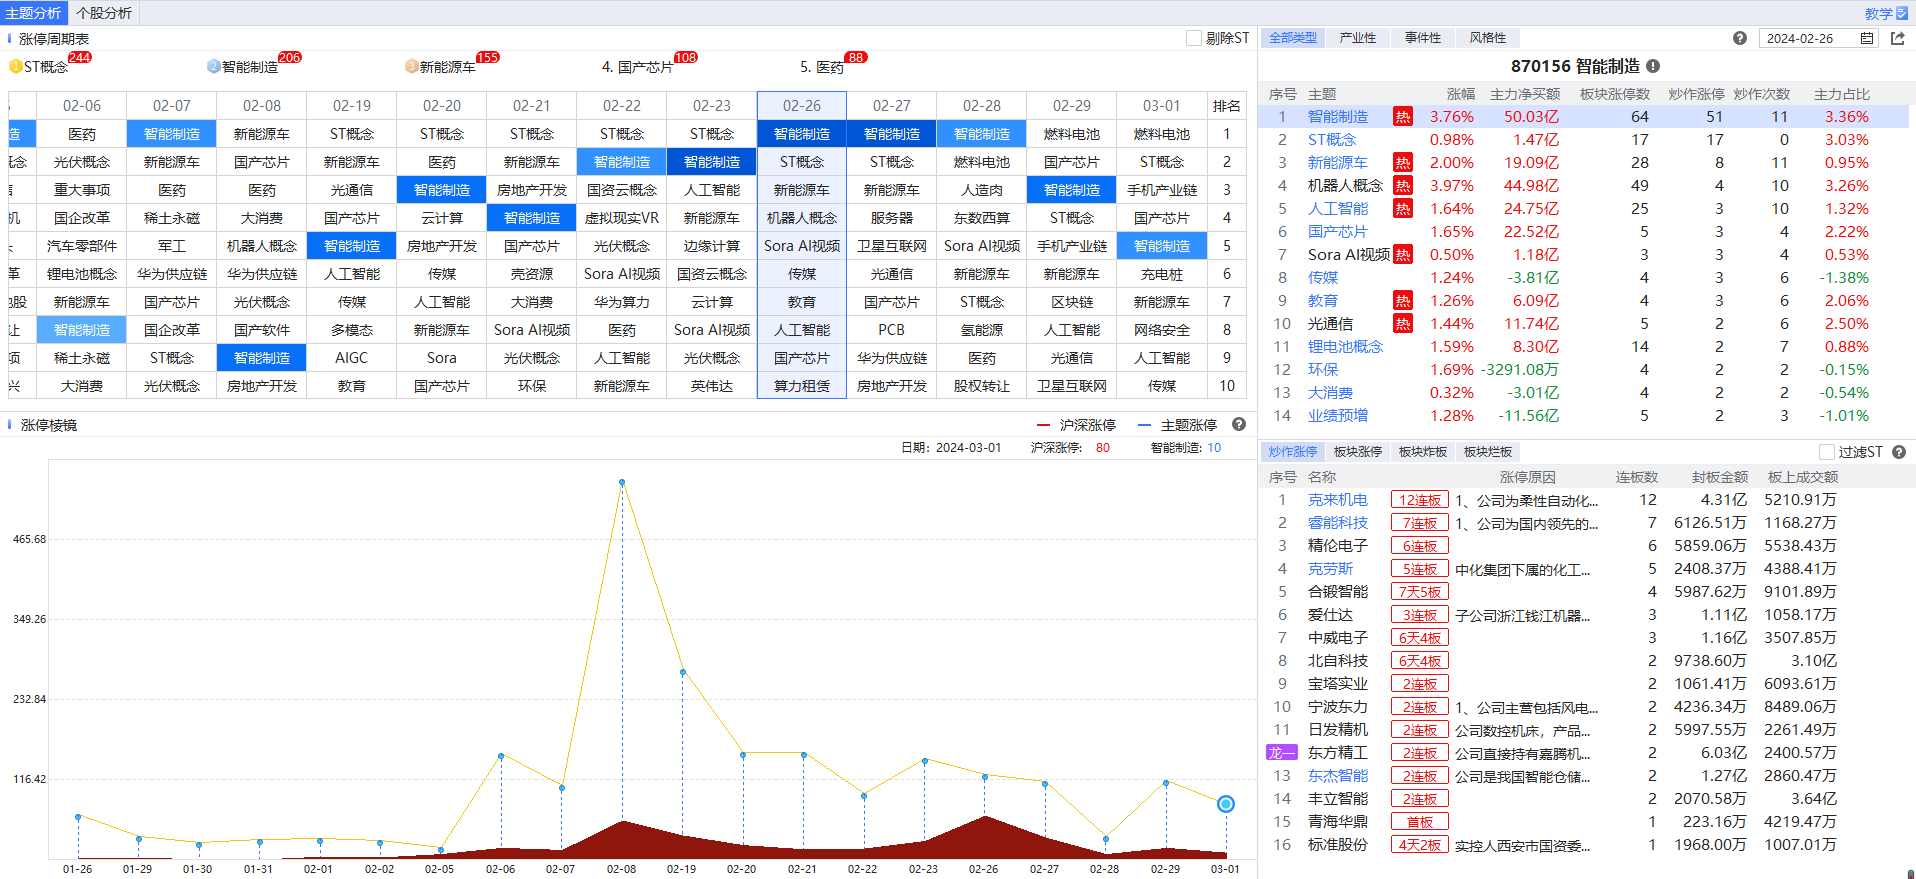The width and height of the screenshot is (1916, 879).
Task: Click the 教学 tutorial icon at top right
Action: (x=1901, y=13)
